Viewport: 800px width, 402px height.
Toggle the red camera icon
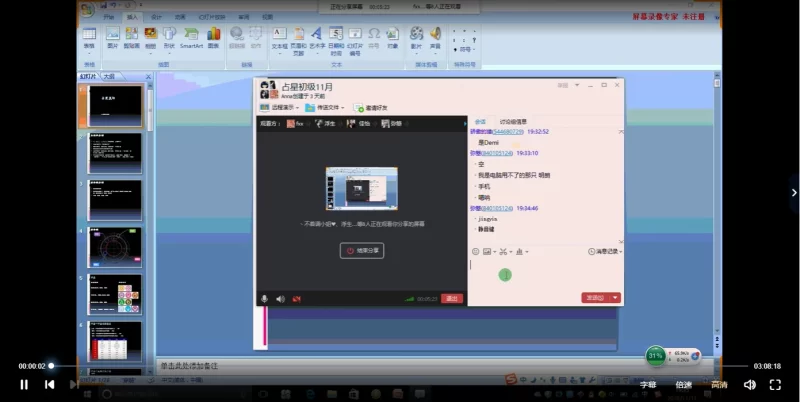coord(297,298)
